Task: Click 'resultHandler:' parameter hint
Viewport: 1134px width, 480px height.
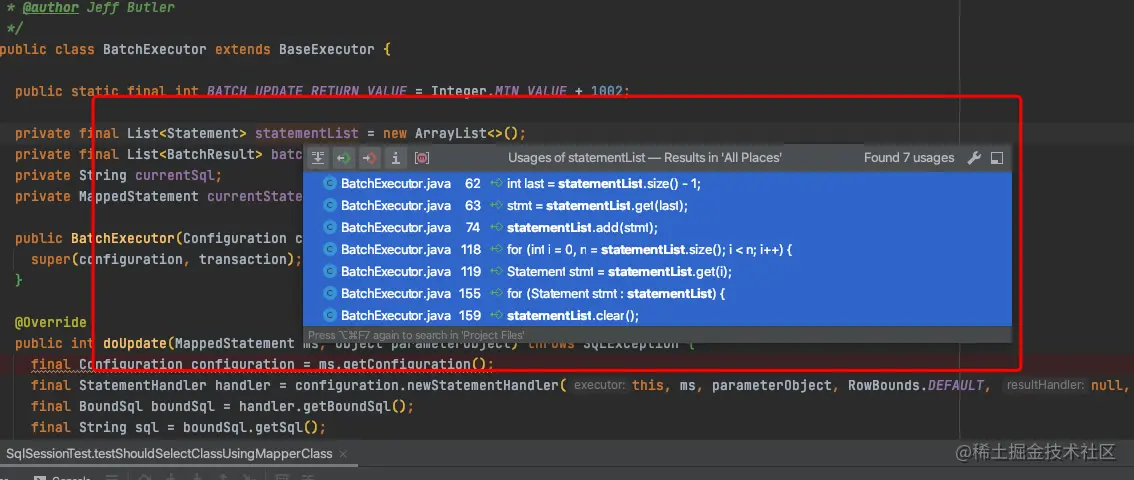Action: click(x=1045, y=385)
